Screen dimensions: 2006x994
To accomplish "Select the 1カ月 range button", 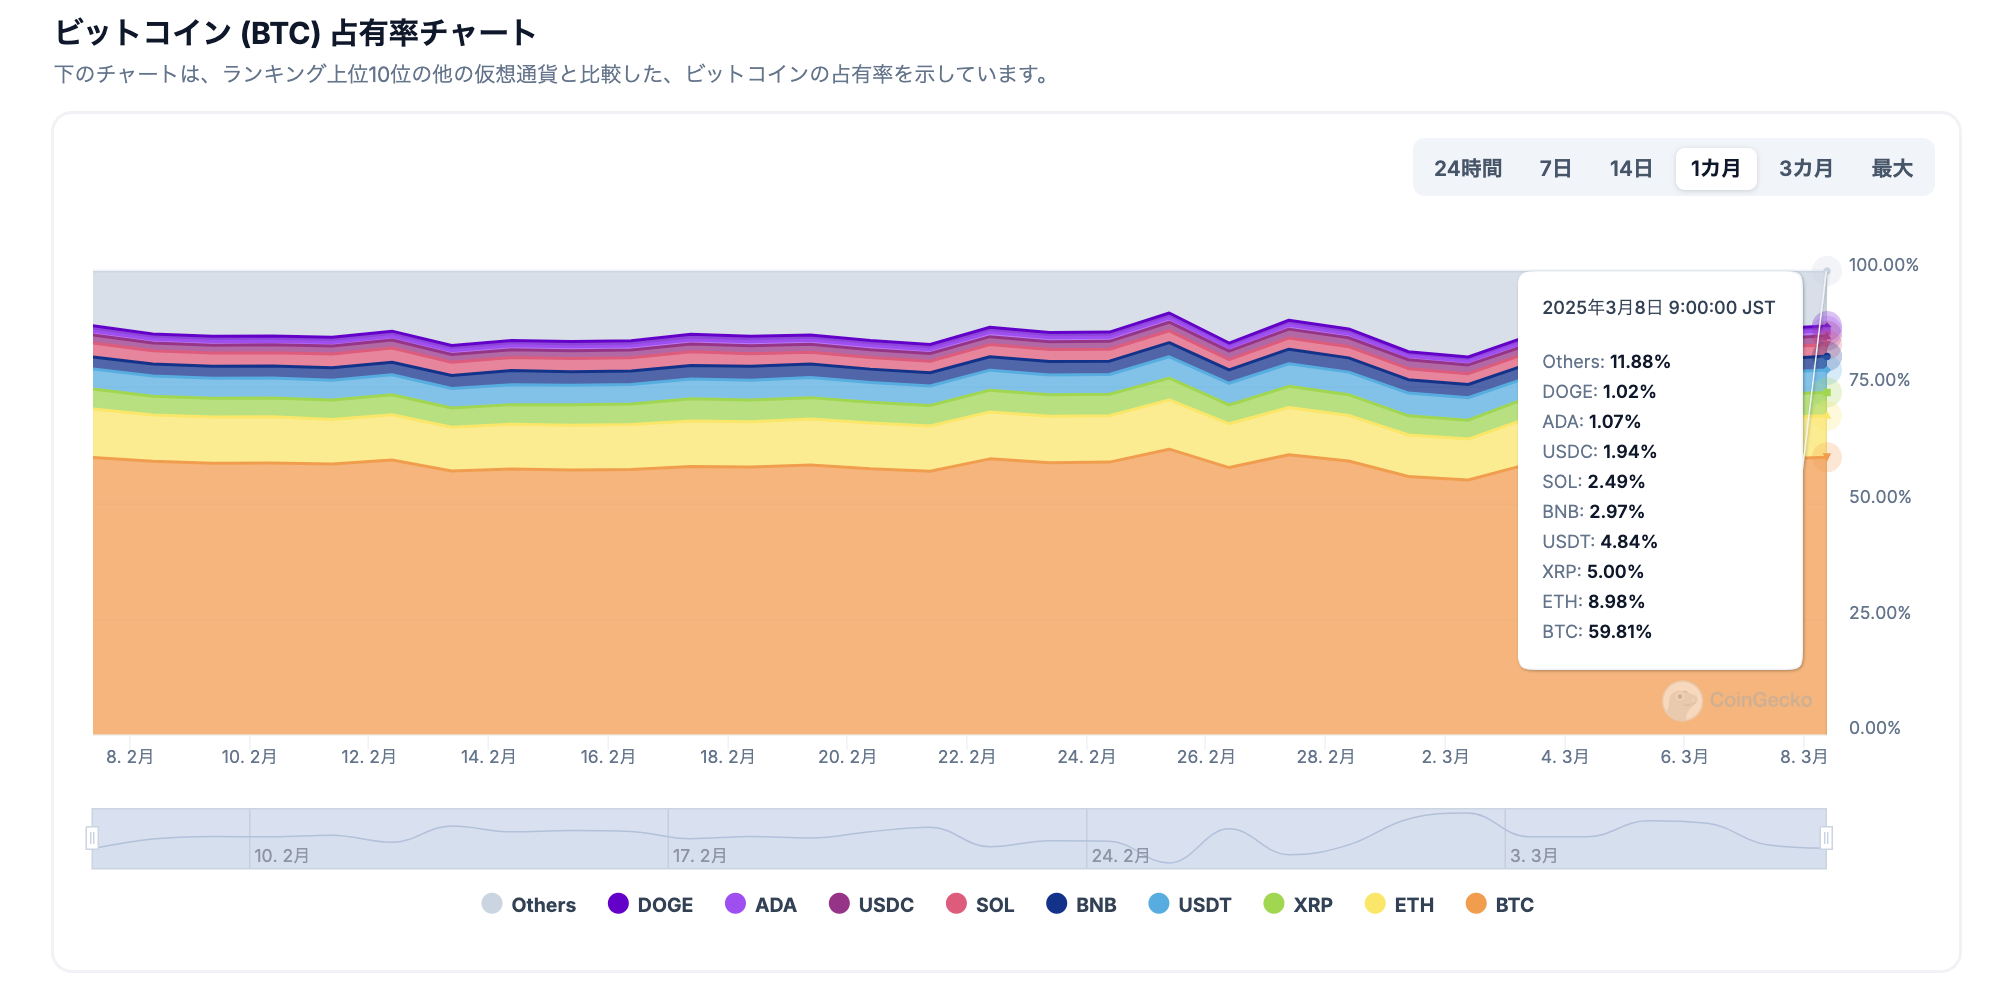I will 1716,169.
